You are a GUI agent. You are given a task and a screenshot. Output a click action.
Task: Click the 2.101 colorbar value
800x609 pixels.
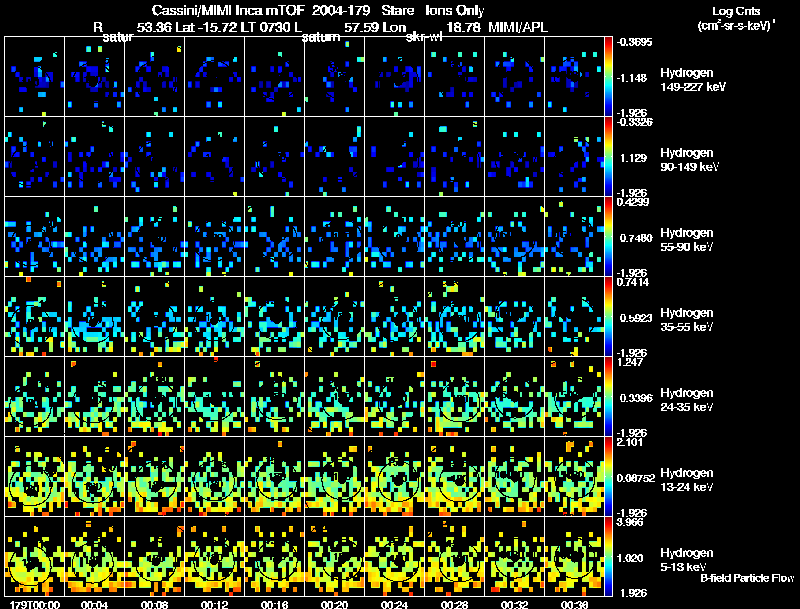630,442
